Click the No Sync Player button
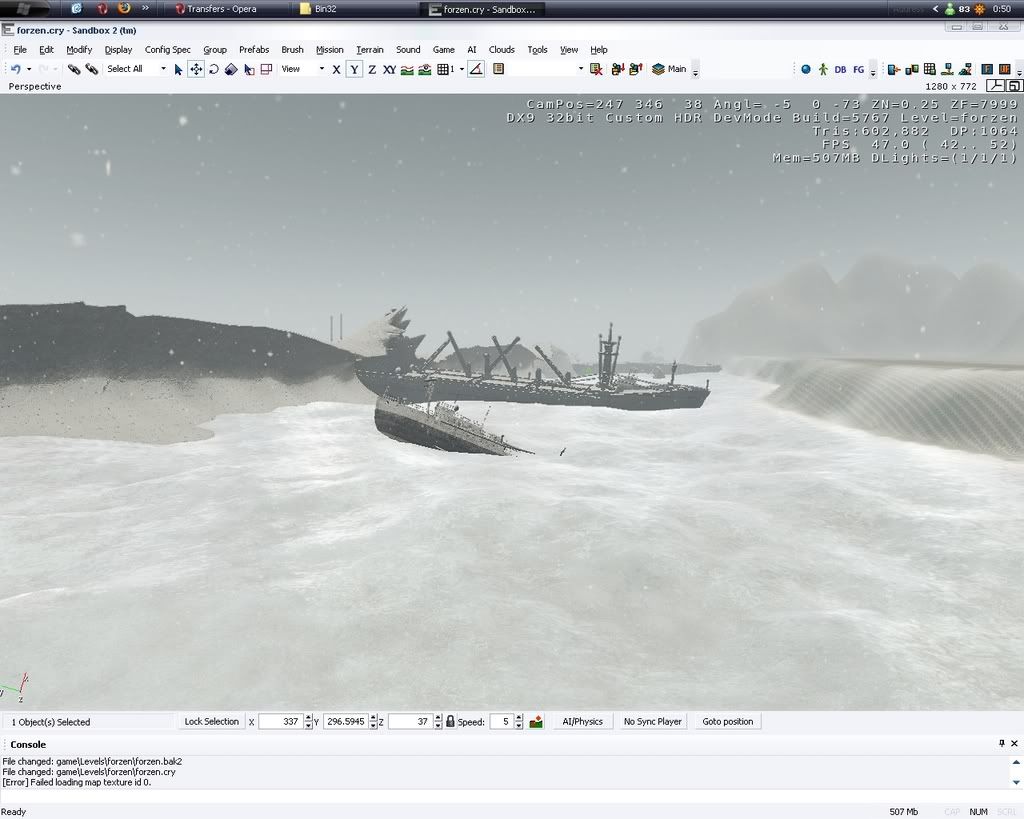 [x=652, y=722]
